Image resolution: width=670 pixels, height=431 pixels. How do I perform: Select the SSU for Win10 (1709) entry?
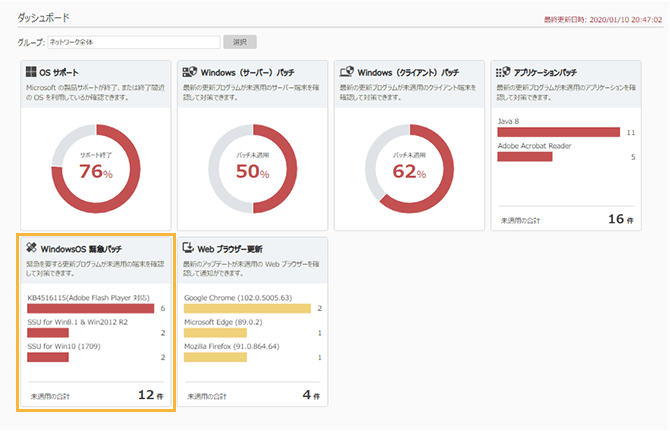pos(48,356)
